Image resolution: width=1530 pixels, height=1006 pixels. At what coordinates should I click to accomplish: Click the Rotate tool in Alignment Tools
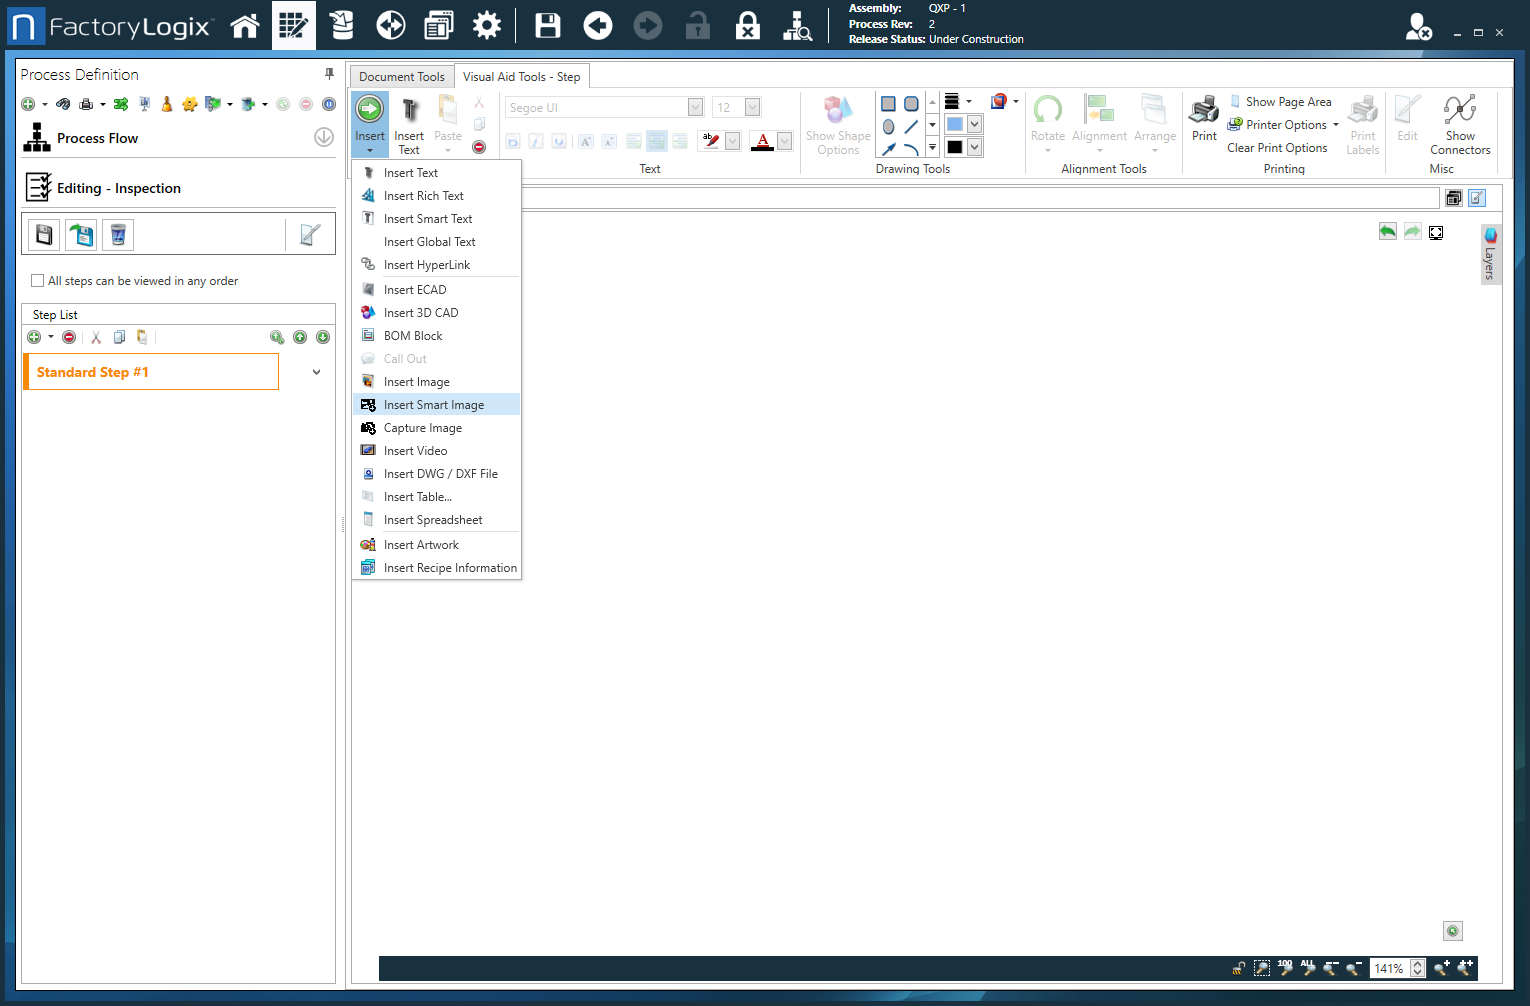pos(1048,124)
